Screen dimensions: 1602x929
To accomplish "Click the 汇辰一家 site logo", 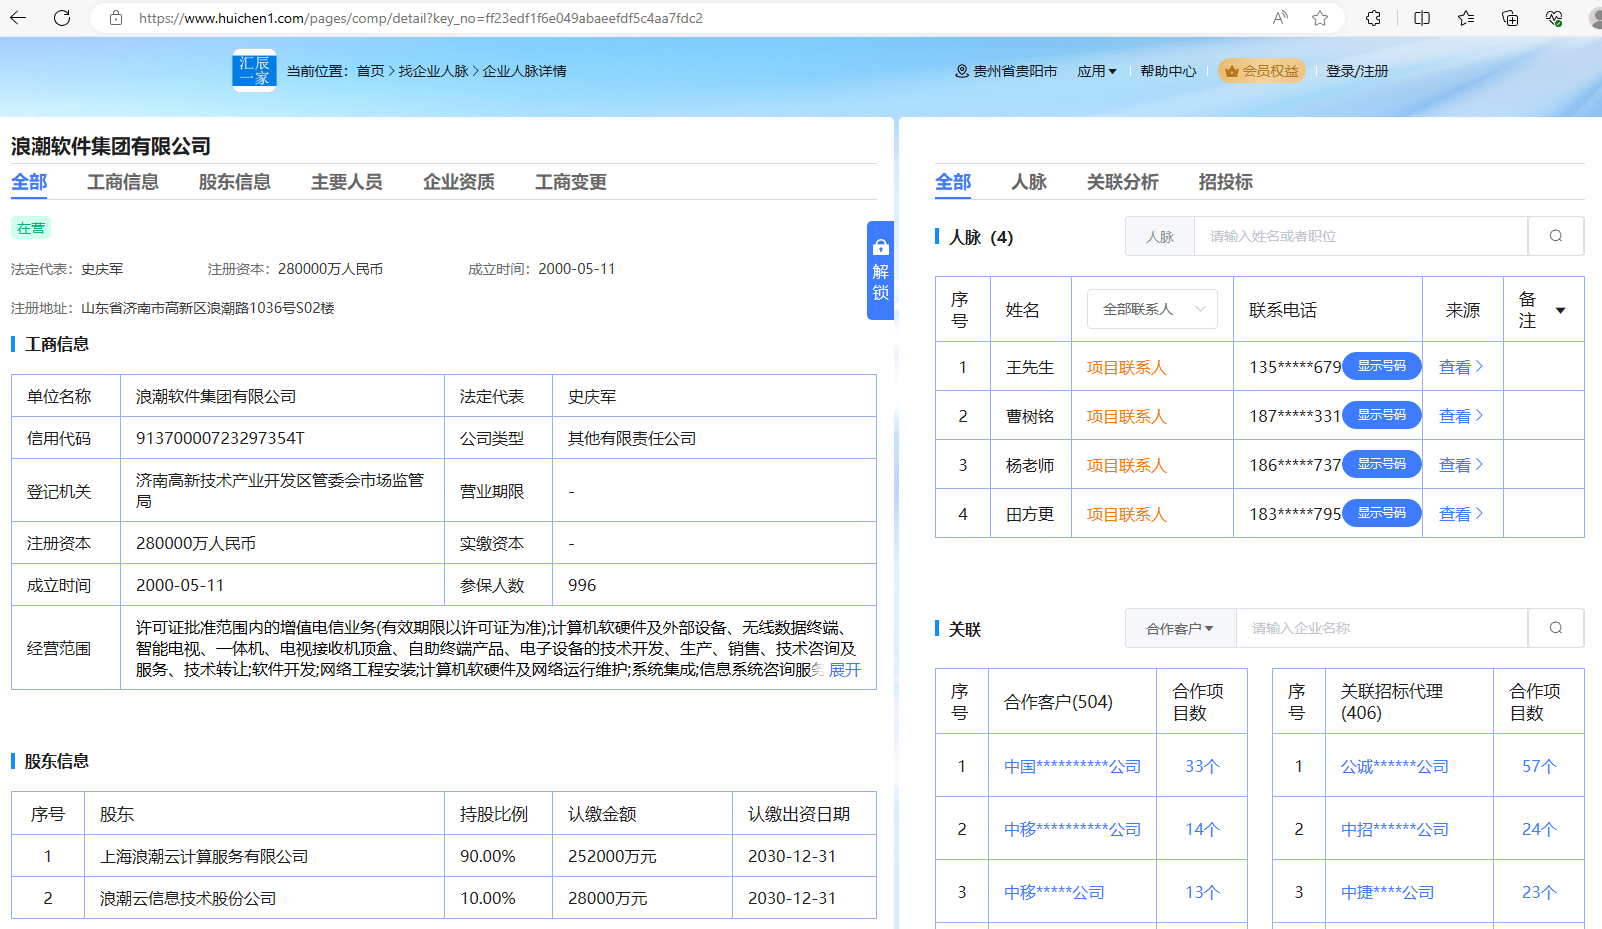I will click(x=254, y=70).
